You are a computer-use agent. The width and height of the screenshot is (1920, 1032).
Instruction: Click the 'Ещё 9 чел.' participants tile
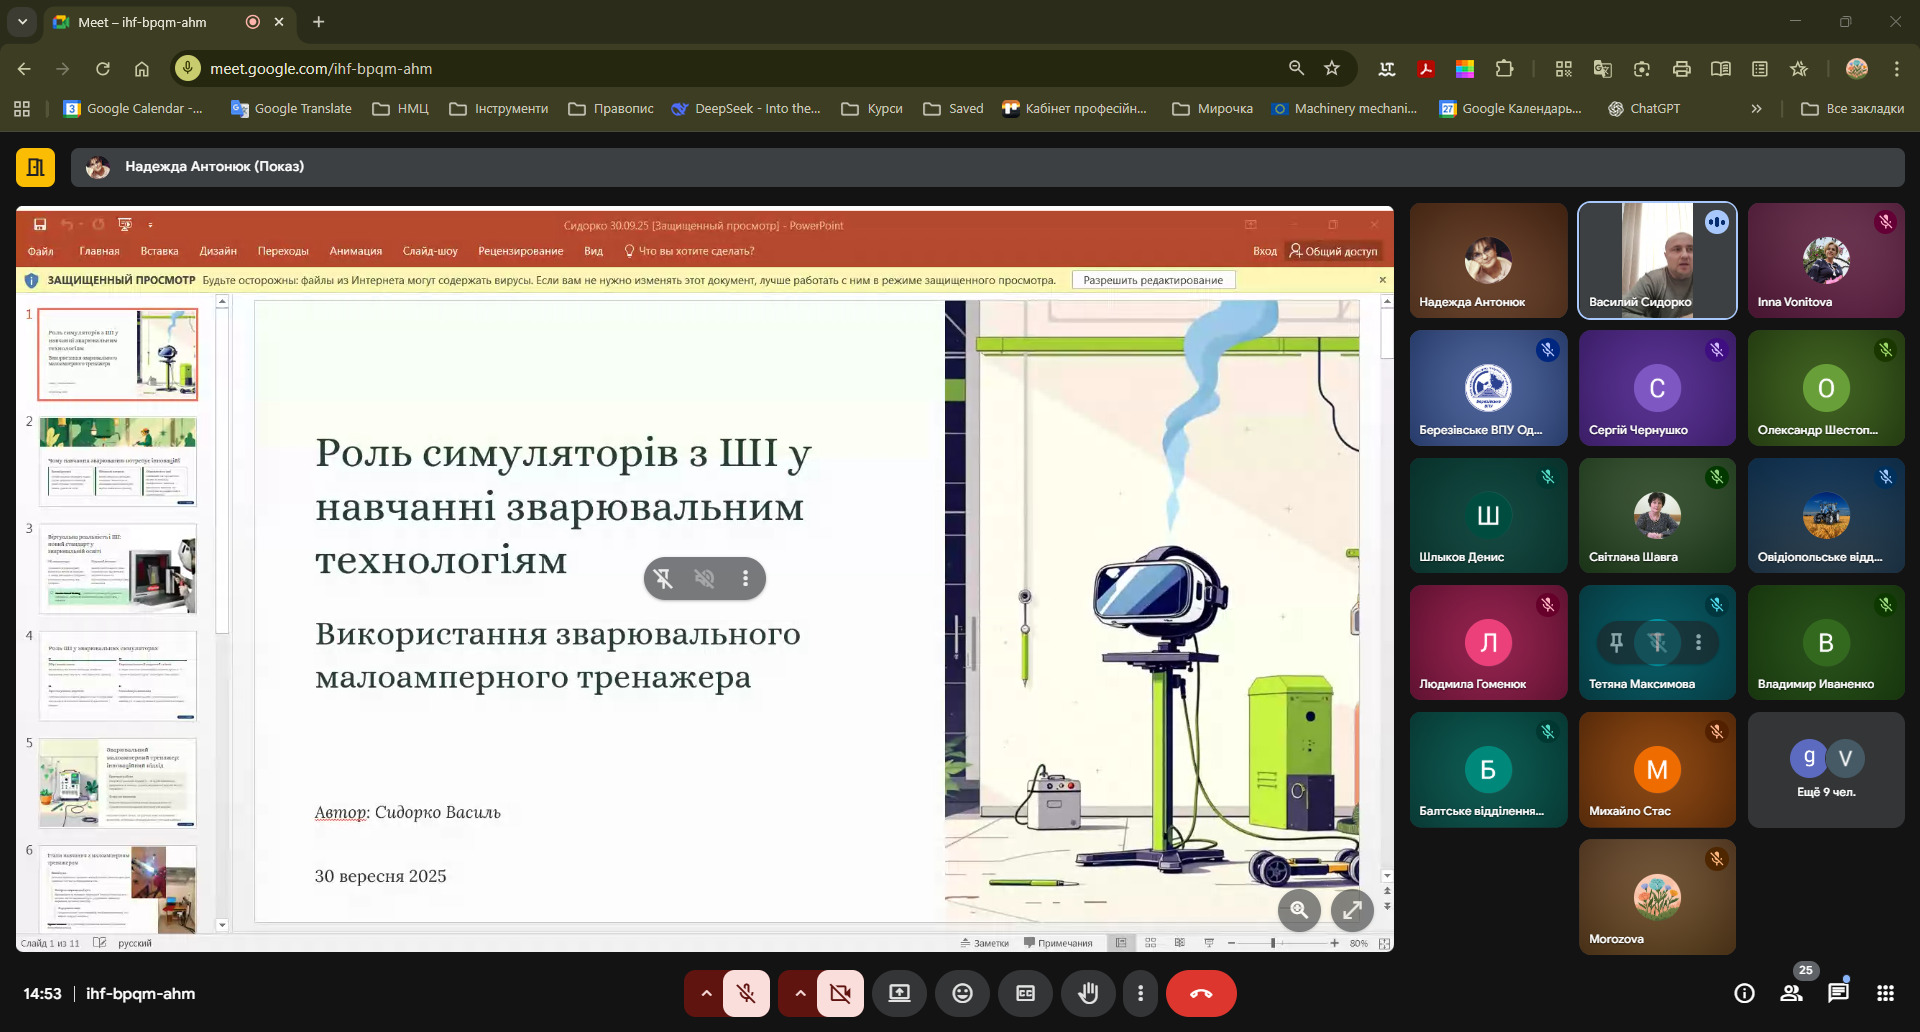1825,770
